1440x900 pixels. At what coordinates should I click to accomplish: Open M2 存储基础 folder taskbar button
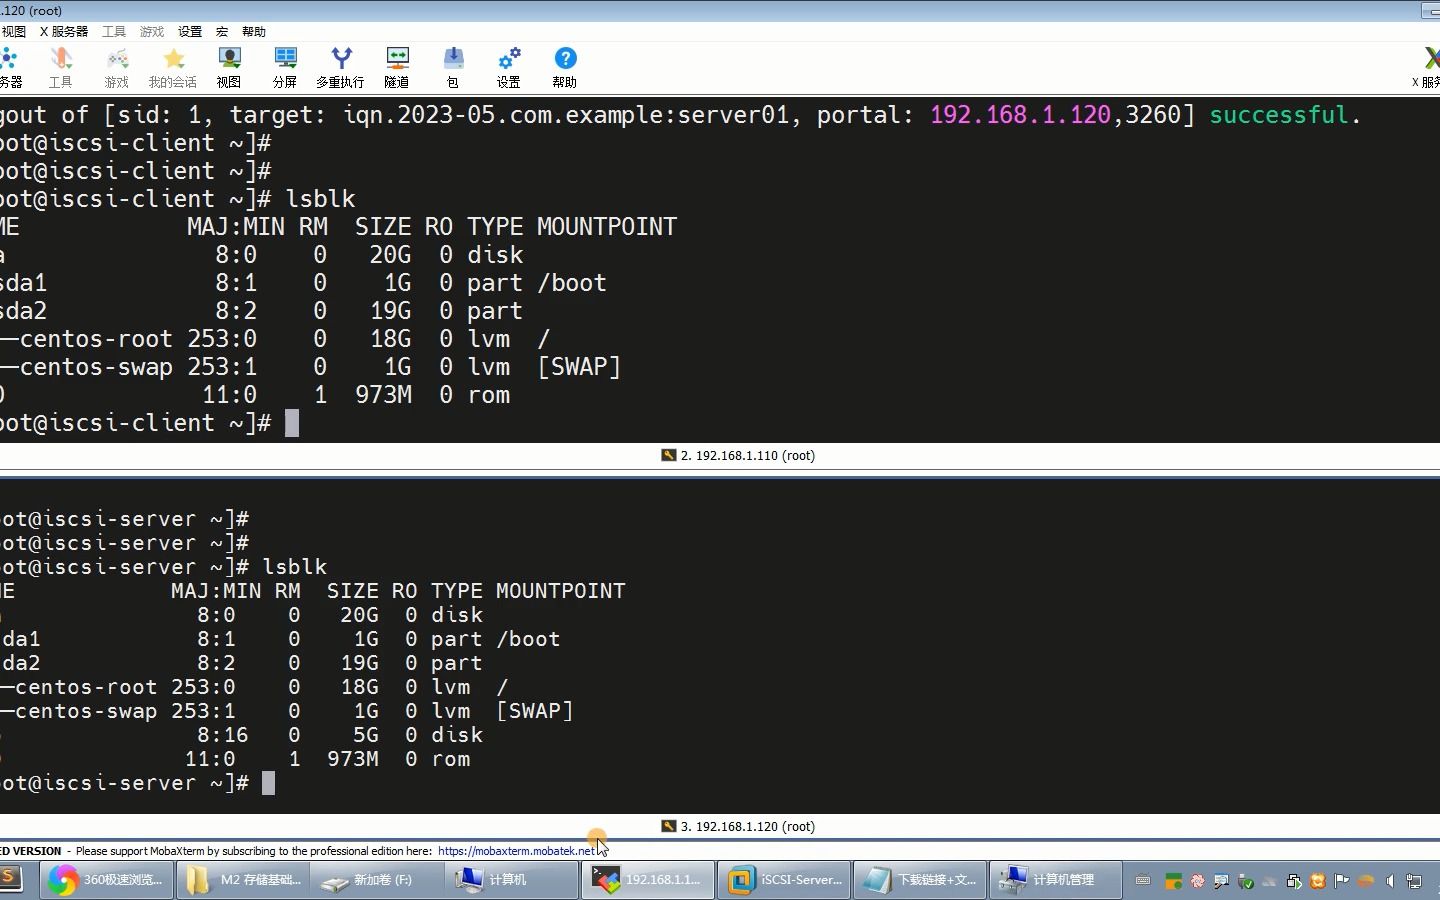(244, 880)
